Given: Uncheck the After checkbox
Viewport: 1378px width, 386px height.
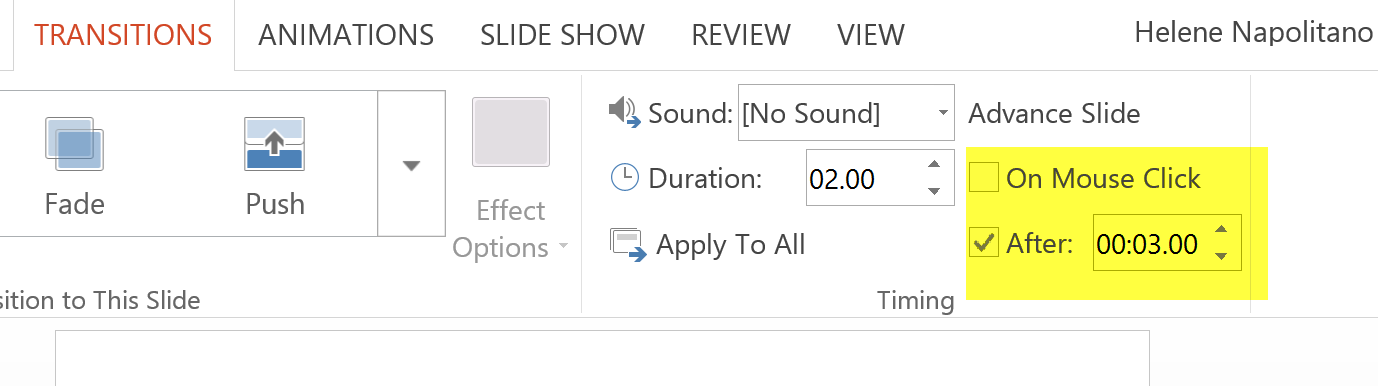Looking at the screenshot, I should click(985, 243).
